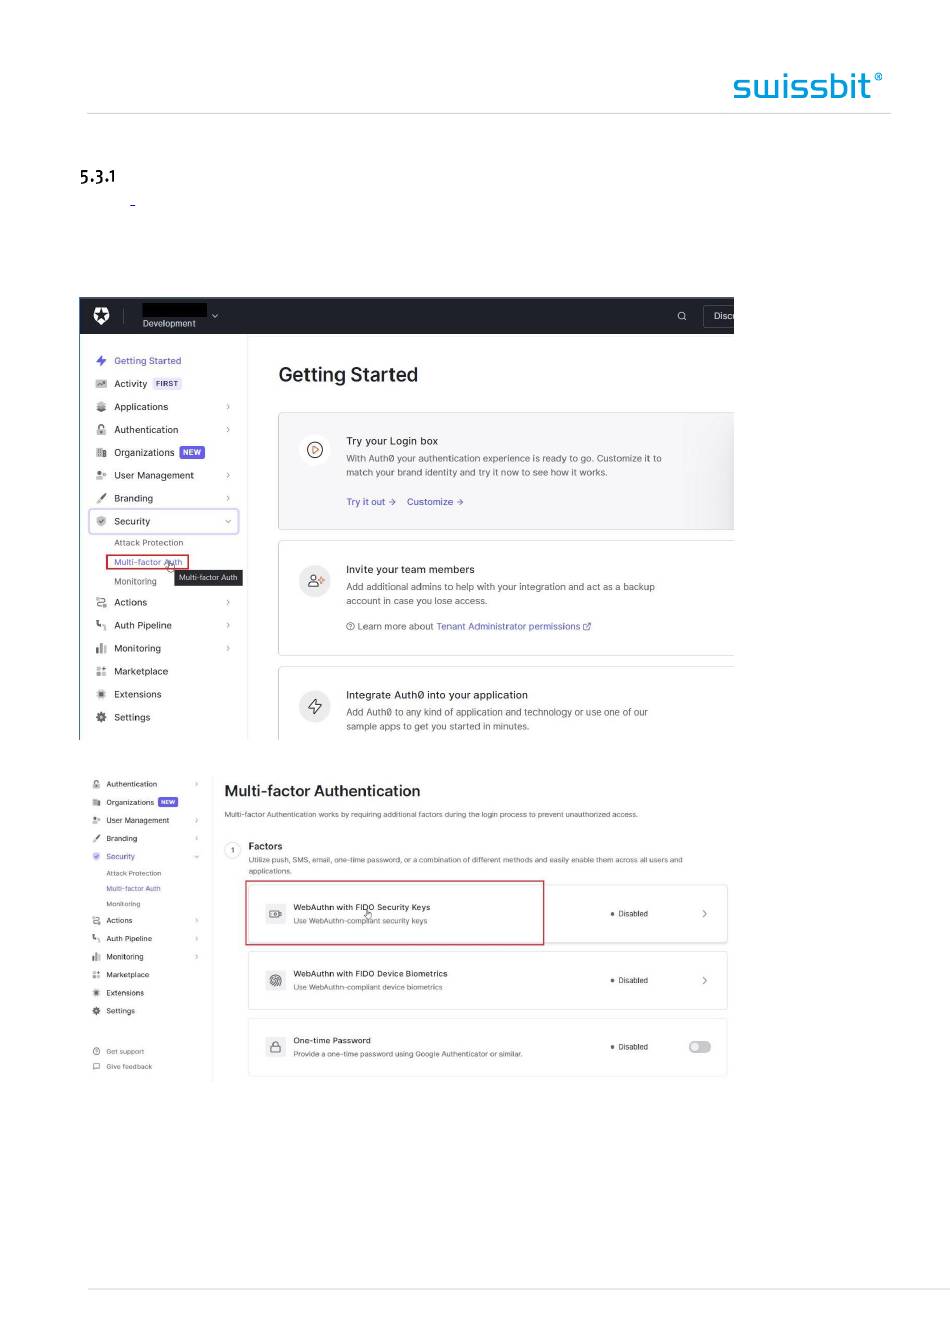Expand Actions chevron in Getting Started screenshot
This screenshot has height=1344, width=950.
coord(228,603)
